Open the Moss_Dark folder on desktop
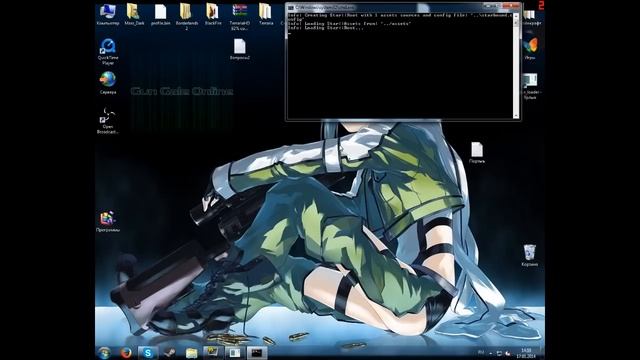The width and height of the screenshot is (640, 360). pos(134,14)
